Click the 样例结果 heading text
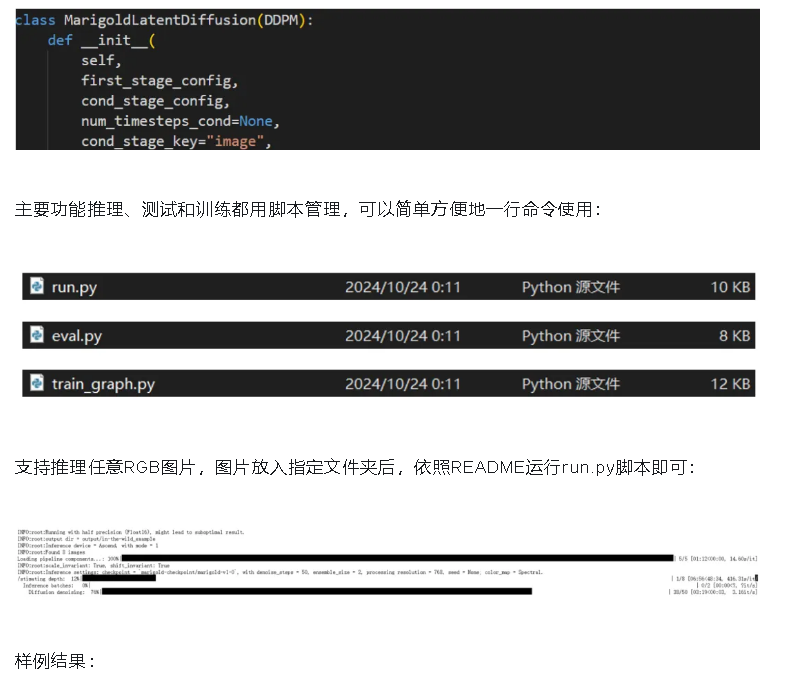The height and width of the screenshot is (690, 793). [55, 662]
